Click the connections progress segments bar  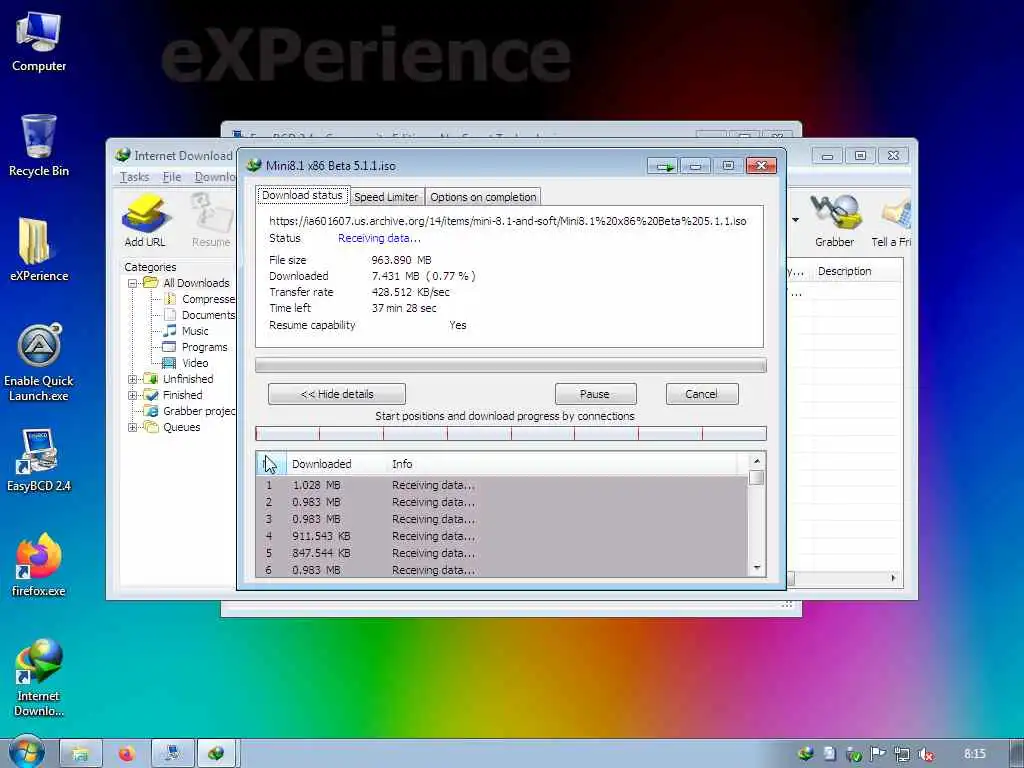[x=511, y=433]
